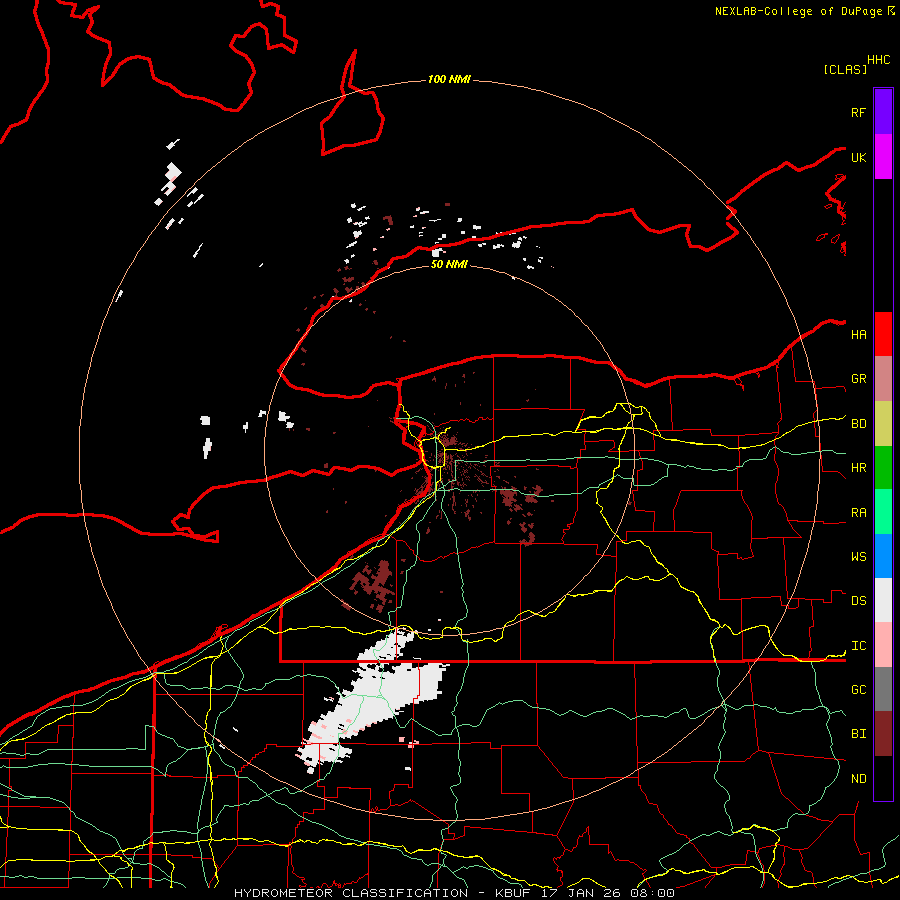Click the 50 NMI range ring label
Screen dimensions: 900x900
449,264
